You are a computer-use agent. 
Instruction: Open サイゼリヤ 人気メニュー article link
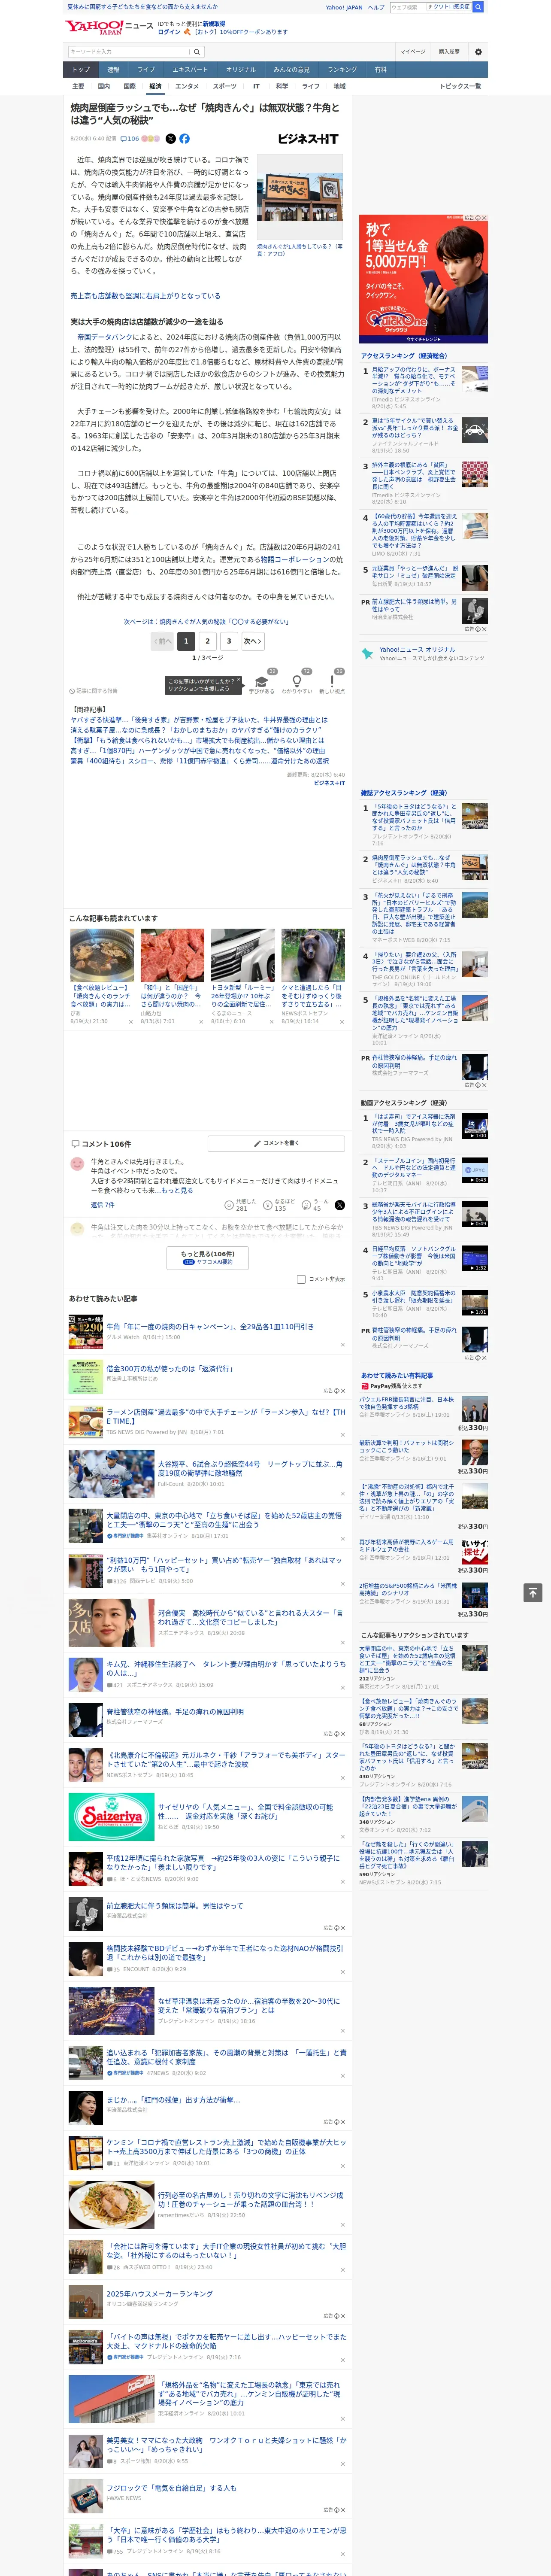pos(245,1811)
